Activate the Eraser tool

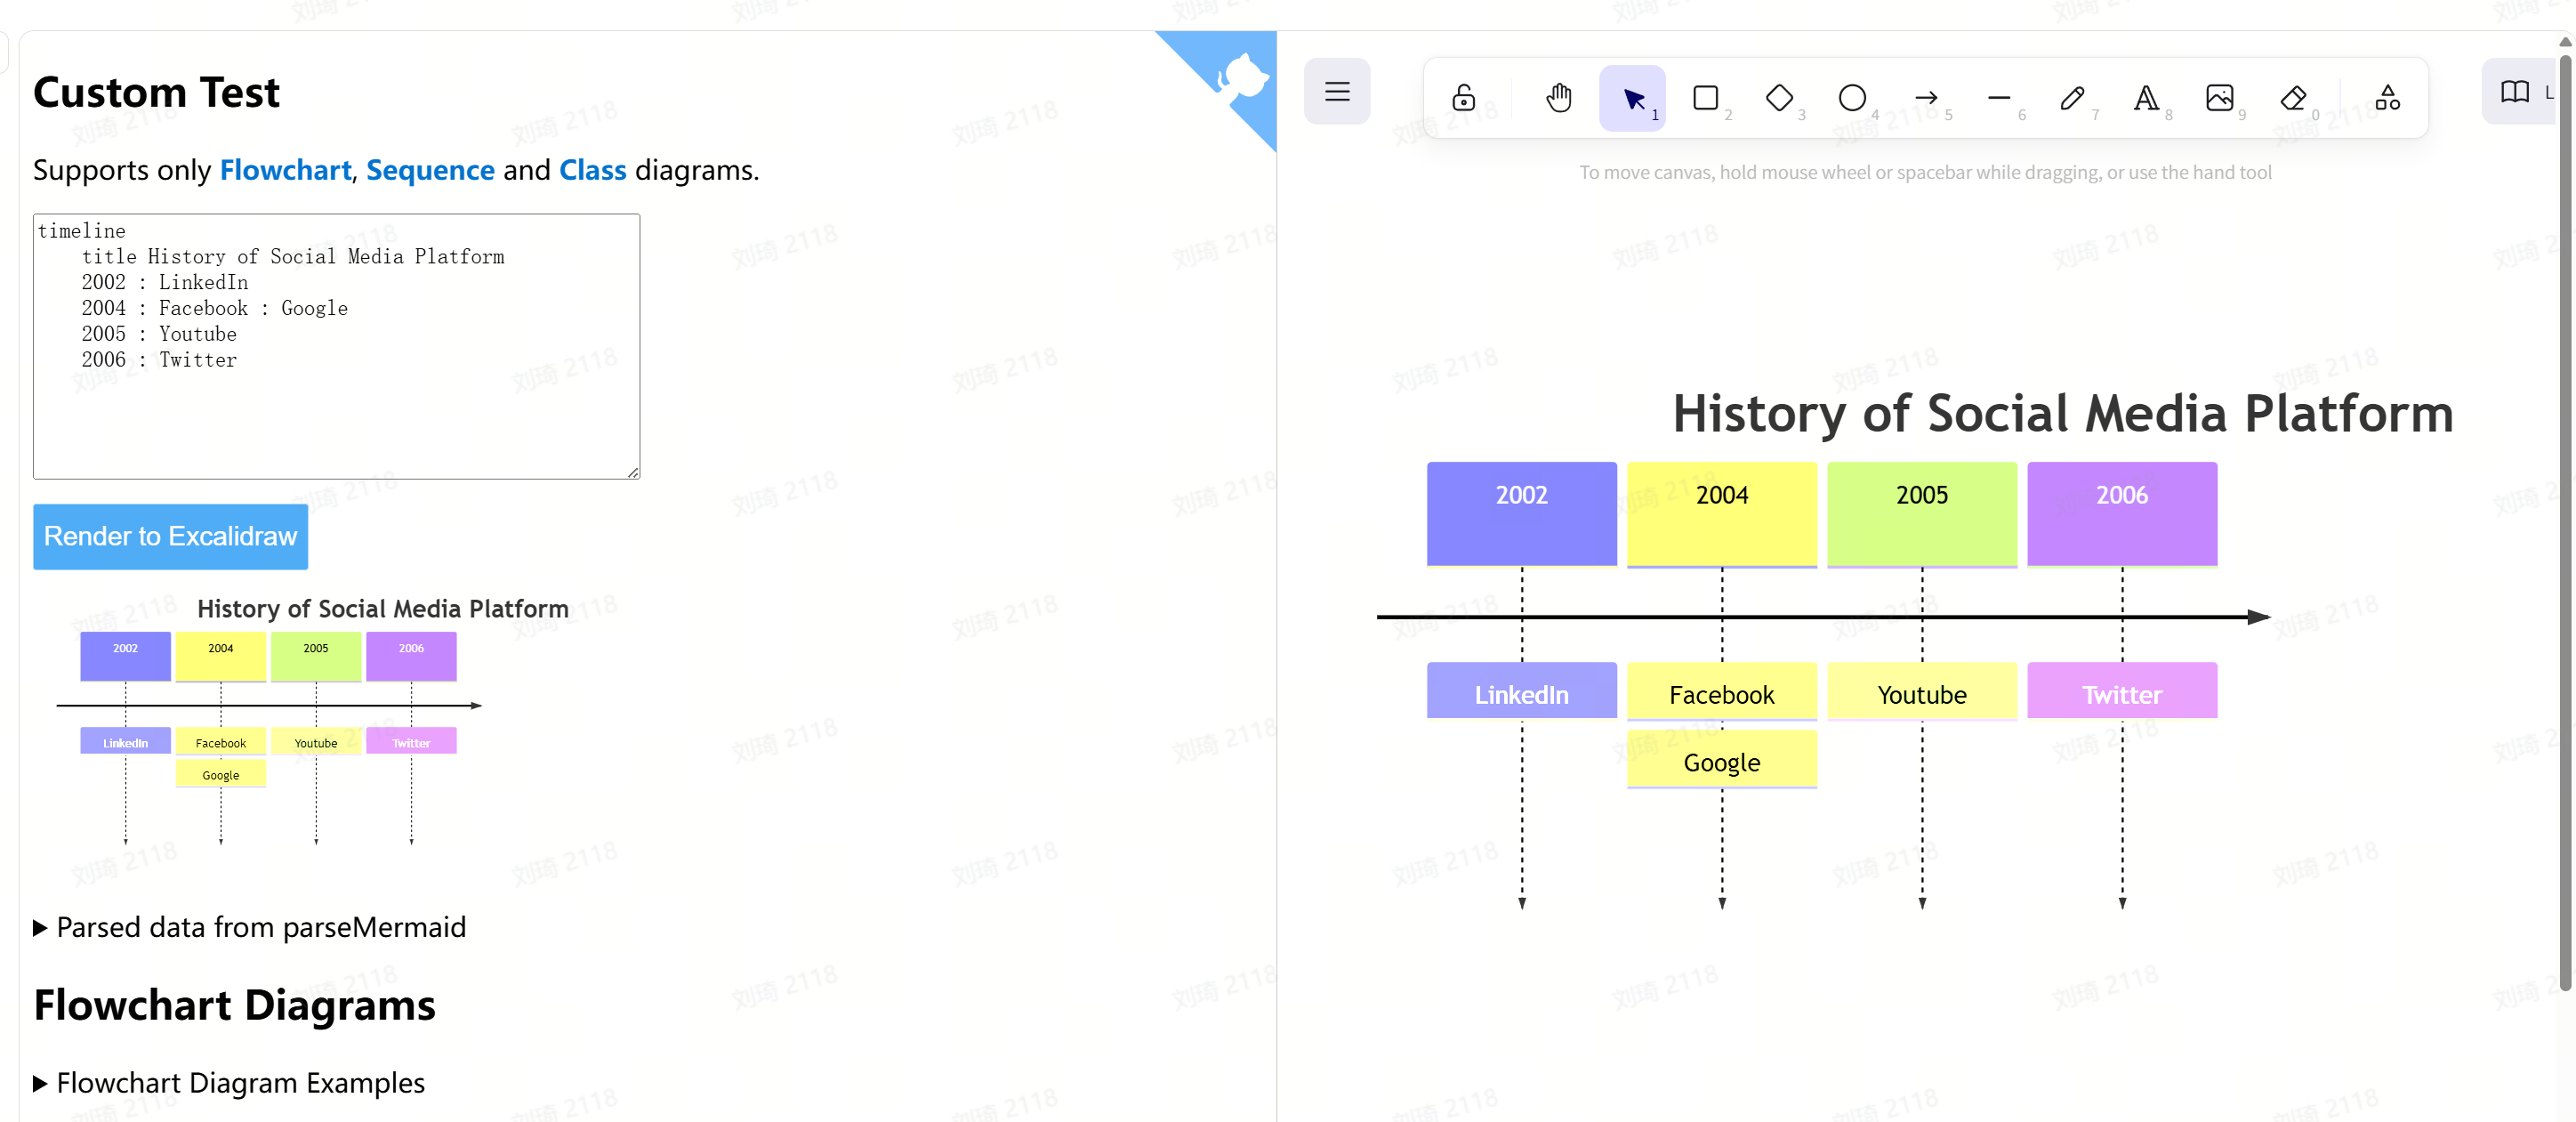coord(2292,98)
